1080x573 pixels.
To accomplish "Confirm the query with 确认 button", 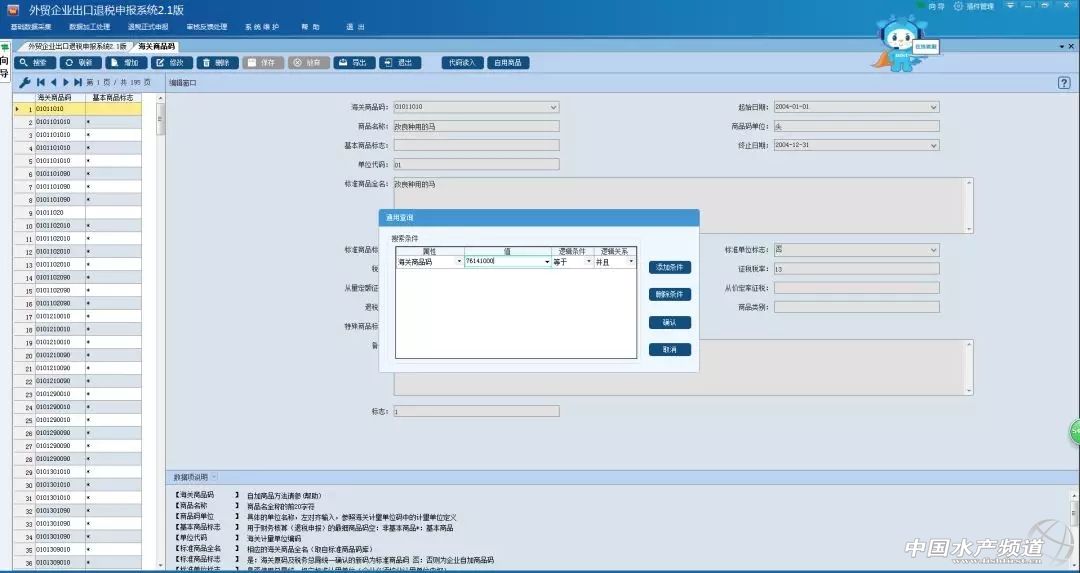I will [669, 322].
